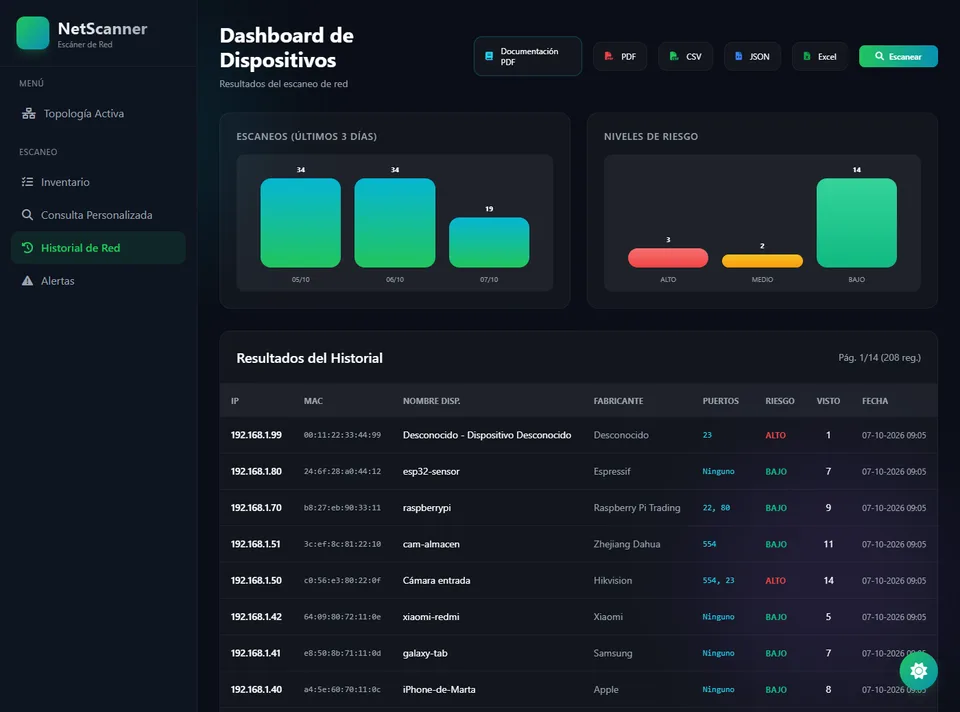Open Consulta Personalizada menu entry
The image size is (960, 712).
click(x=98, y=215)
